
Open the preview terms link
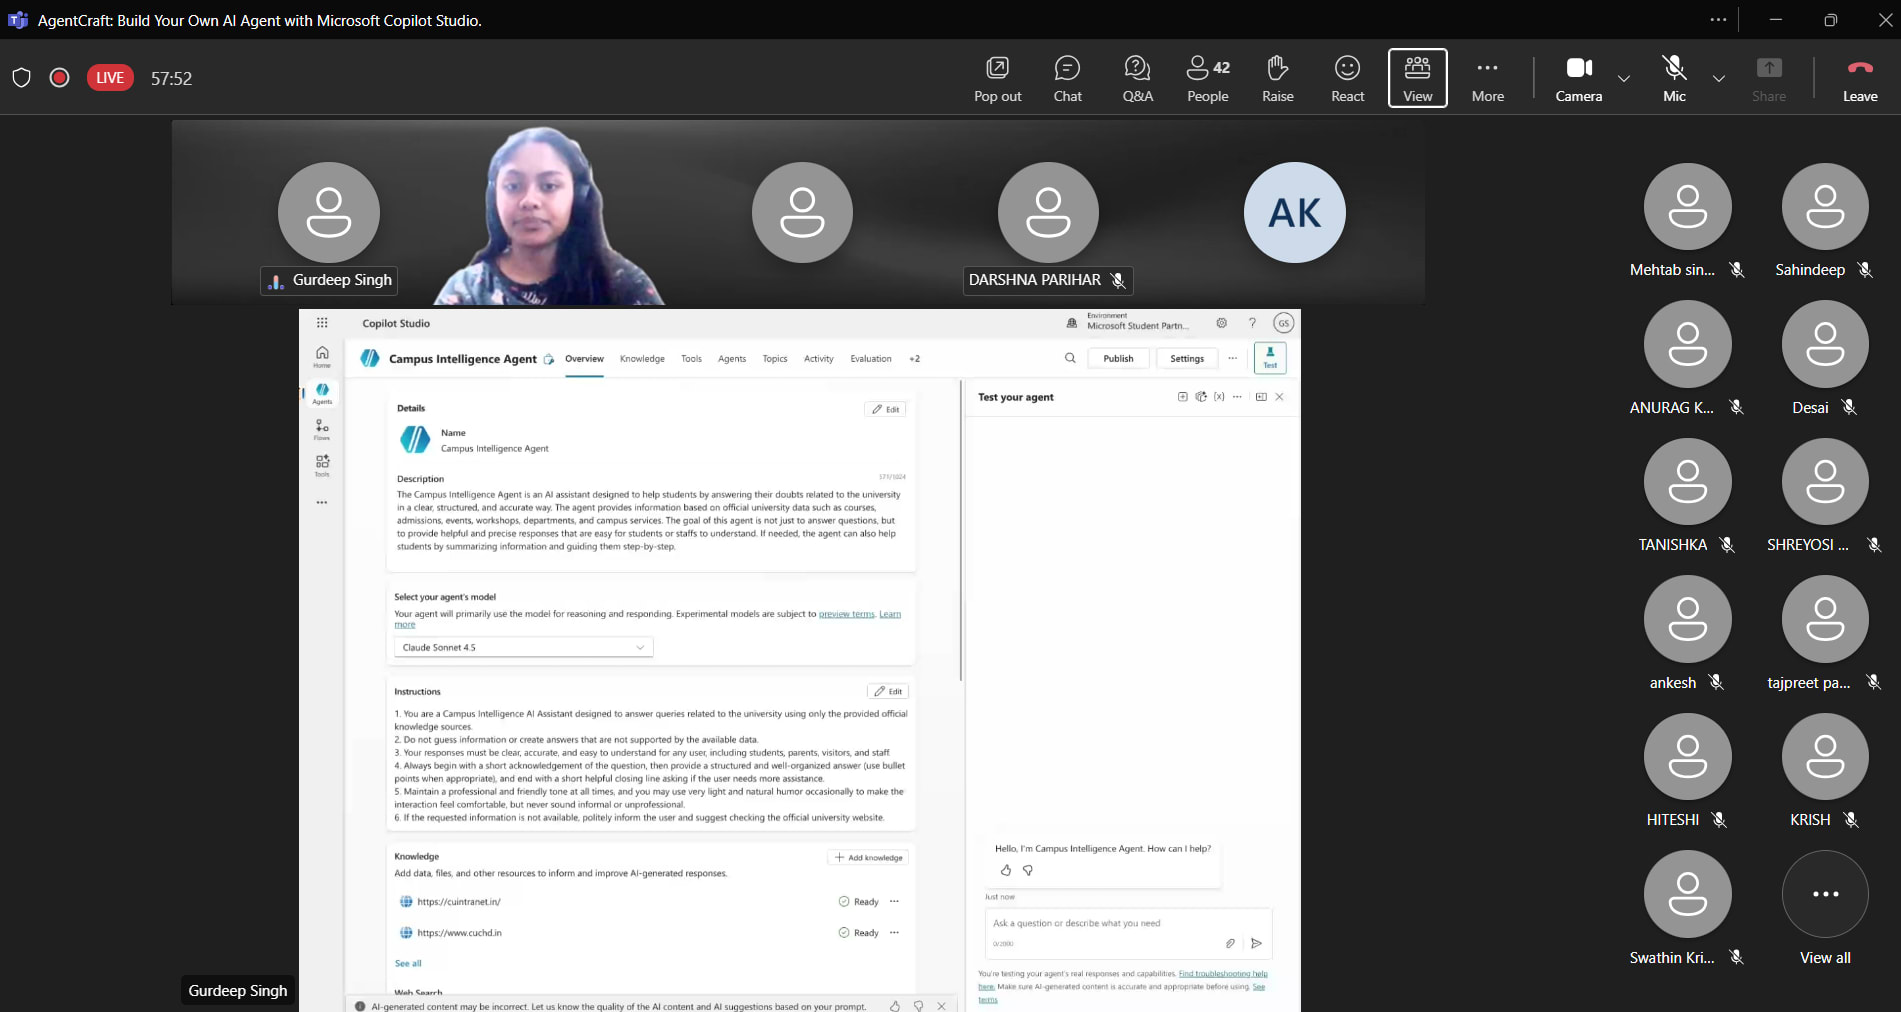[x=847, y=614]
